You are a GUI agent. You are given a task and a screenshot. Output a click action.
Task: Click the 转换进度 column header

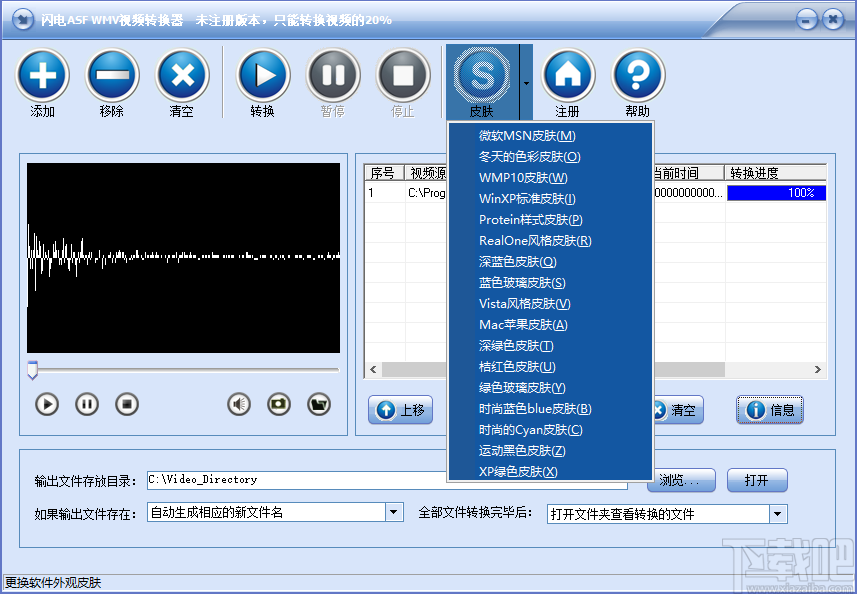tap(776, 173)
